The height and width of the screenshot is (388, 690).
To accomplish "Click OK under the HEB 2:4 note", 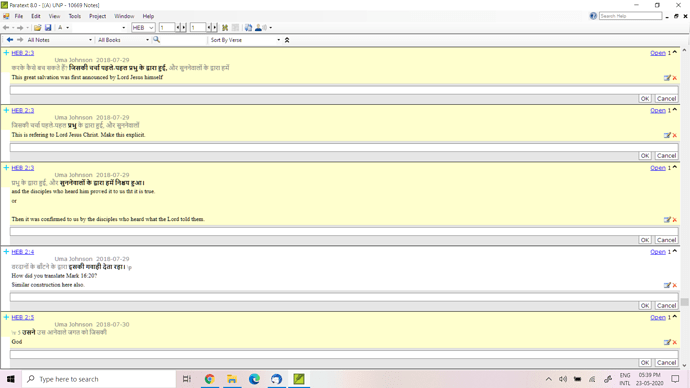I will (645, 305).
